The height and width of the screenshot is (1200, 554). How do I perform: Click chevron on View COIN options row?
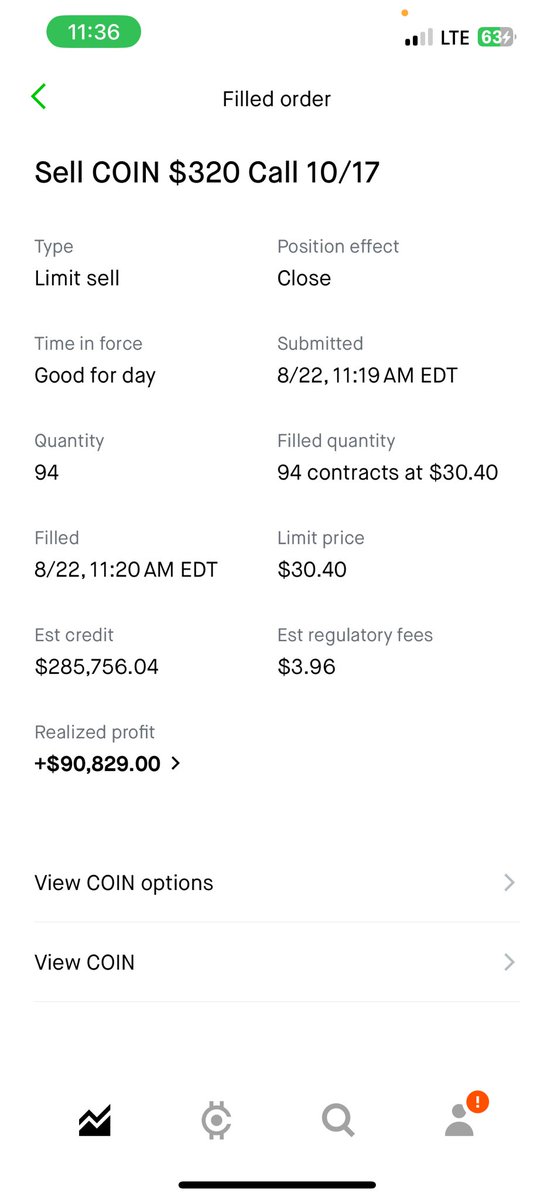click(x=509, y=882)
